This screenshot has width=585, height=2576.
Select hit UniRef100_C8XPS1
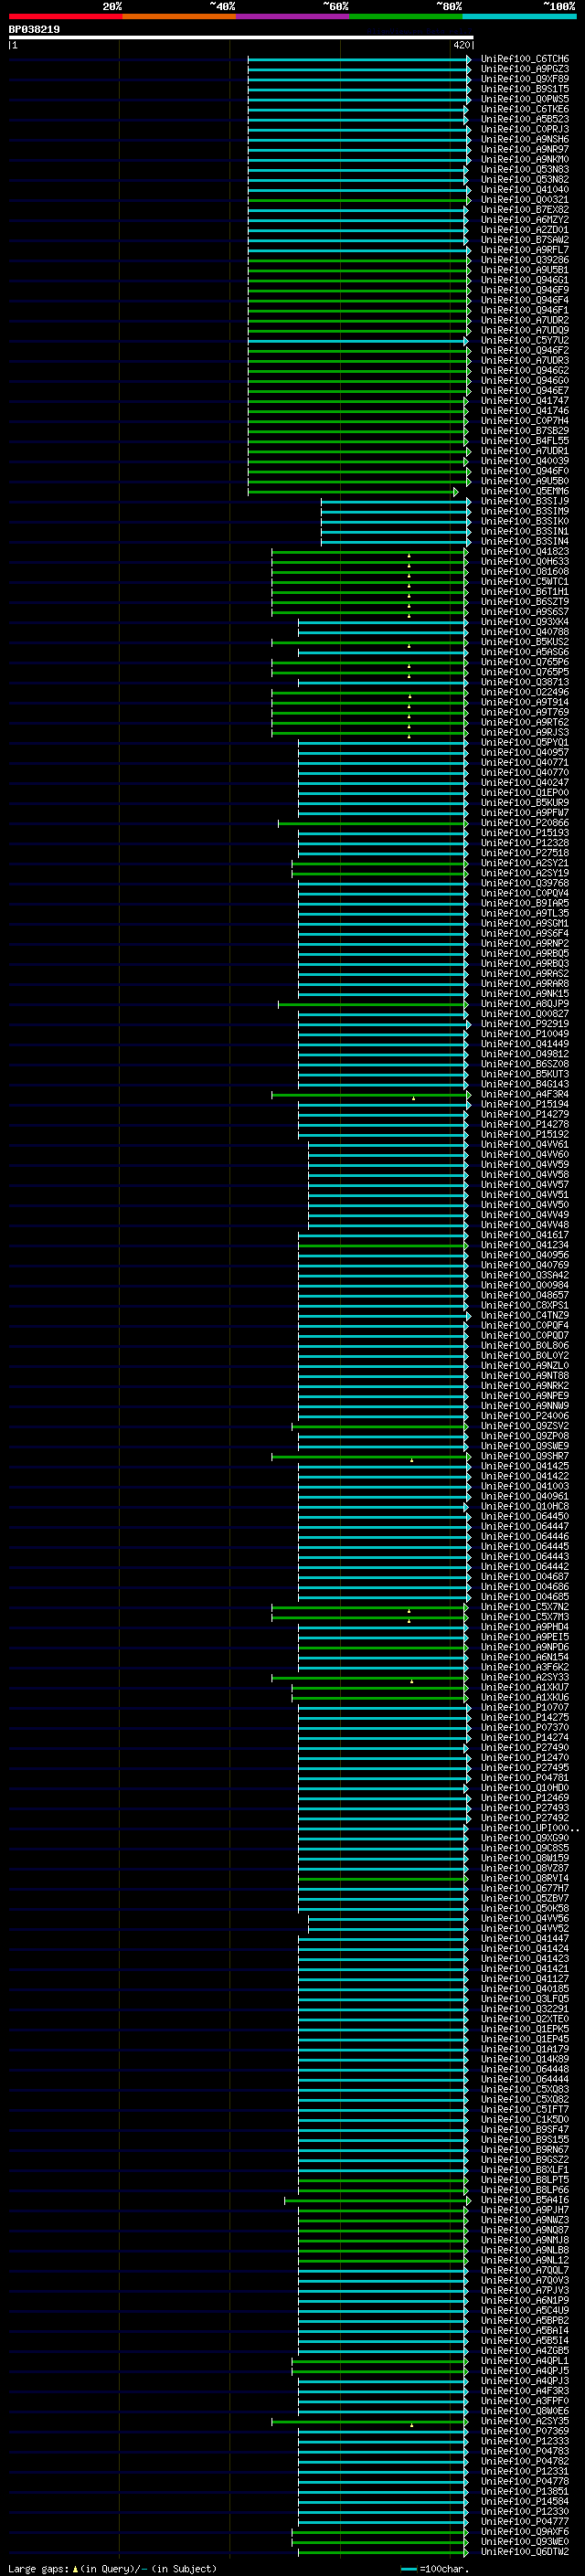point(525,1305)
